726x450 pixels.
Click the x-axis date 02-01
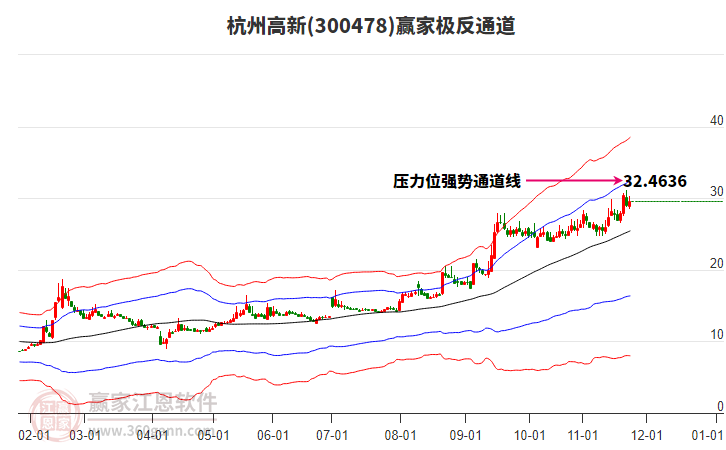coord(34,436)
